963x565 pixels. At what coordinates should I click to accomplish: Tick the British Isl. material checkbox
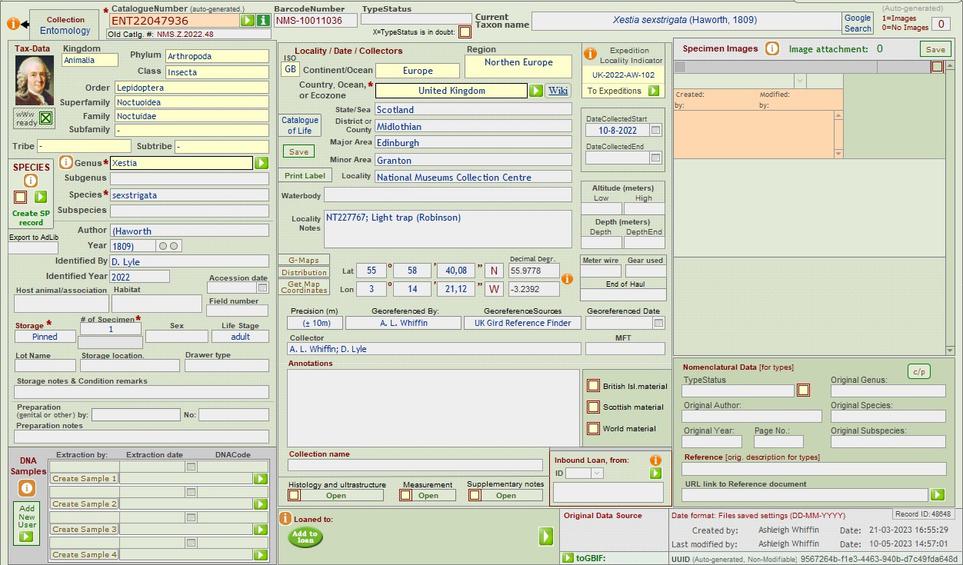click(593, 386)
